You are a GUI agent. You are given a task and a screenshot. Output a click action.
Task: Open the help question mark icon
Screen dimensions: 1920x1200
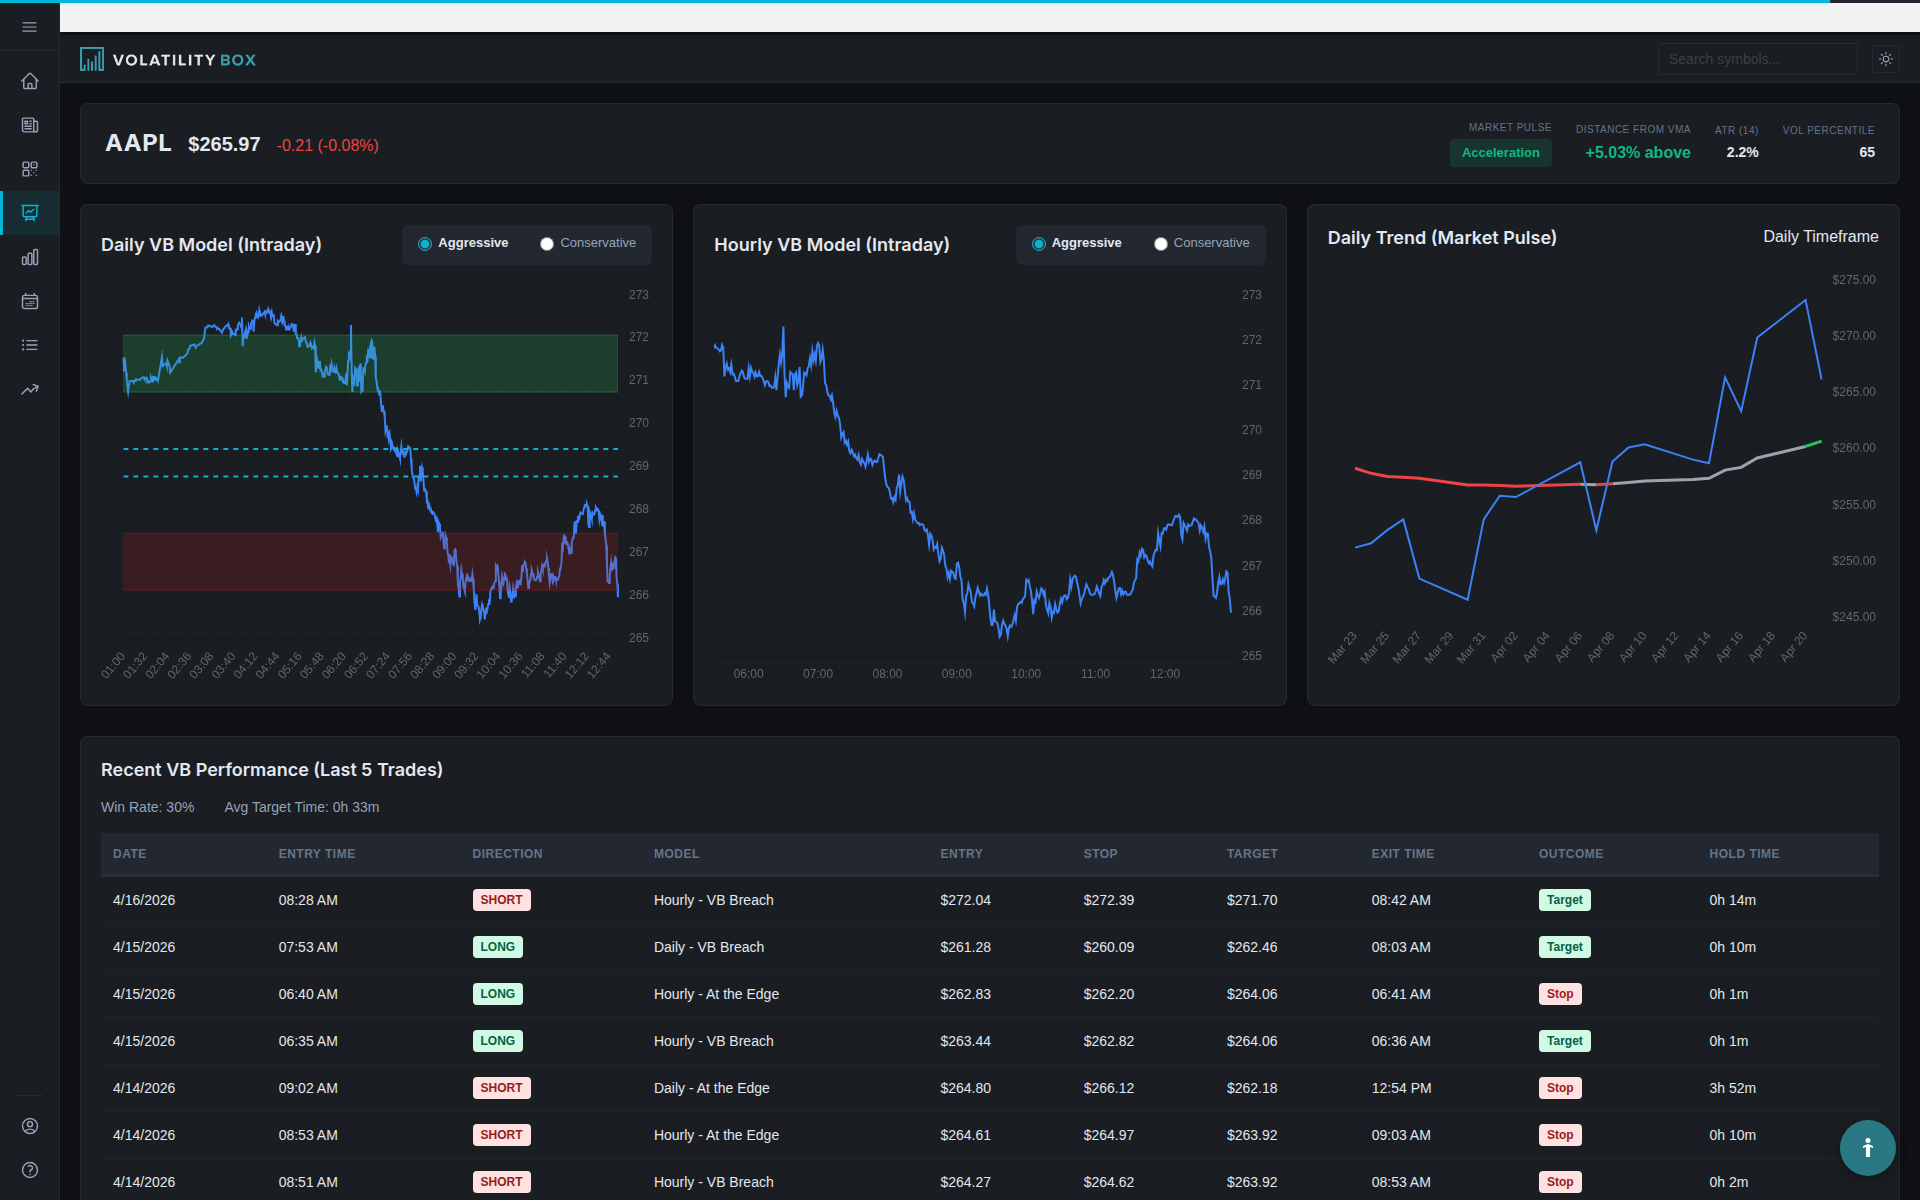point(30,1170)
